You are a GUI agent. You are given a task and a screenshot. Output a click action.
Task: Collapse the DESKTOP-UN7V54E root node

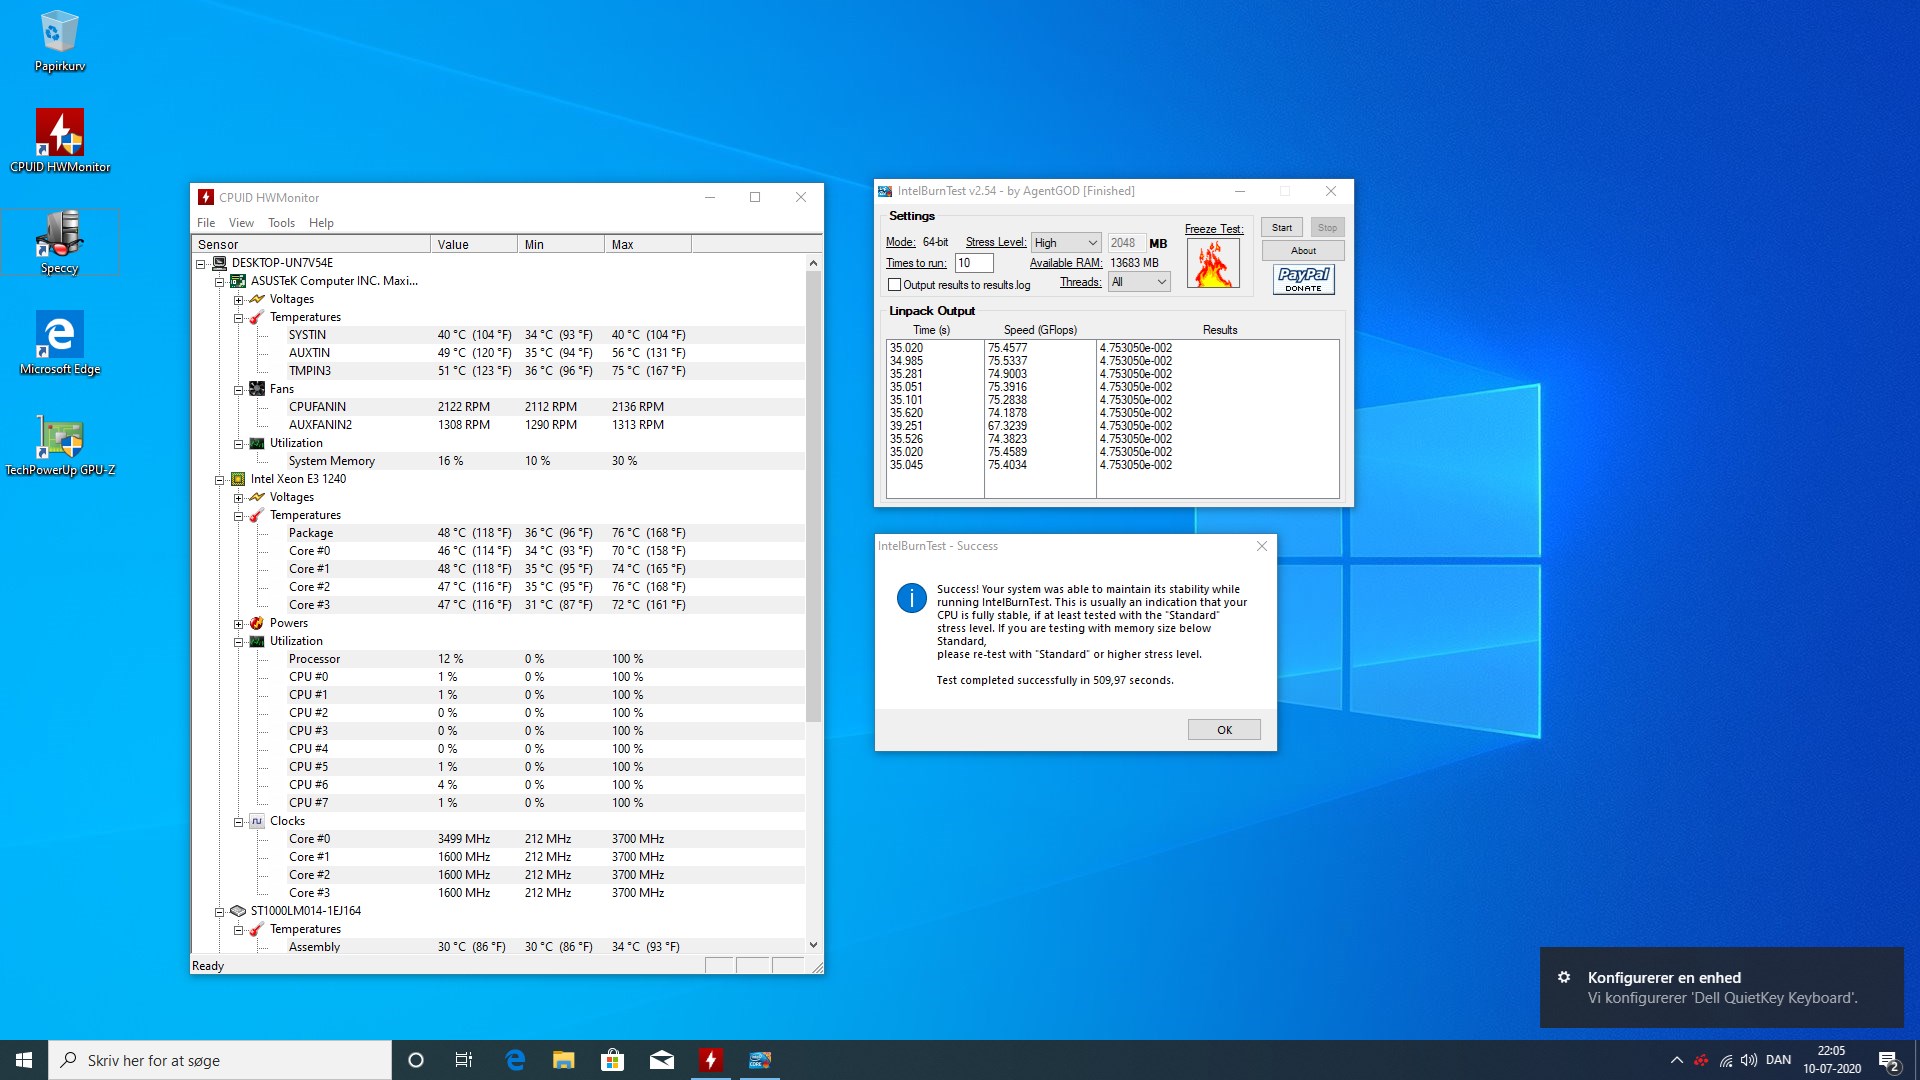200,264
